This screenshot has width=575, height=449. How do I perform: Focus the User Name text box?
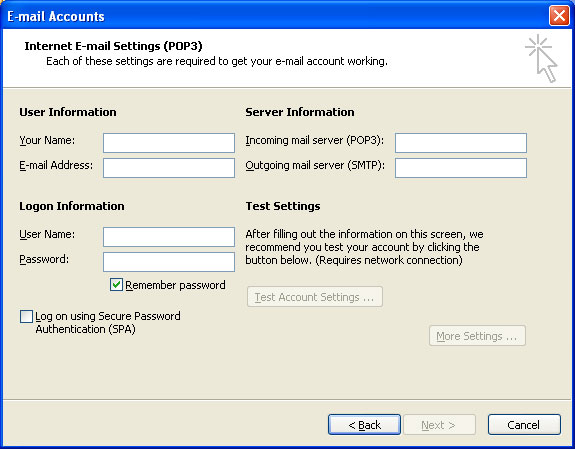(x=169, y=237)
